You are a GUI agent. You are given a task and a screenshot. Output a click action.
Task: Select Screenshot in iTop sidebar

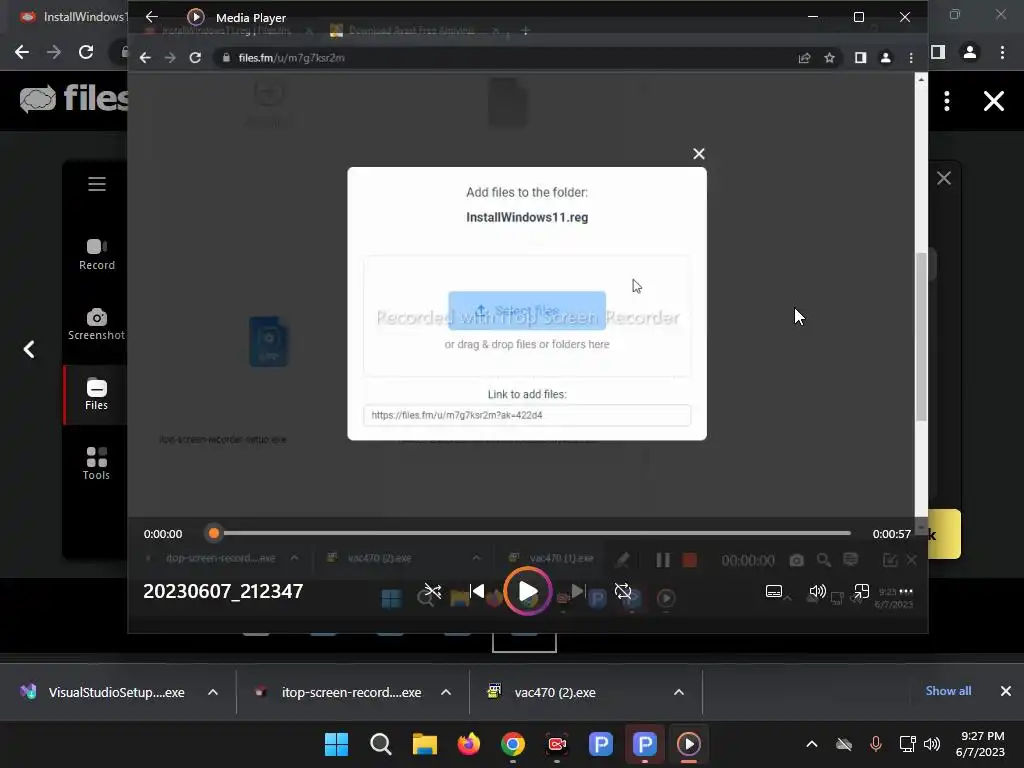click(97, 325)
